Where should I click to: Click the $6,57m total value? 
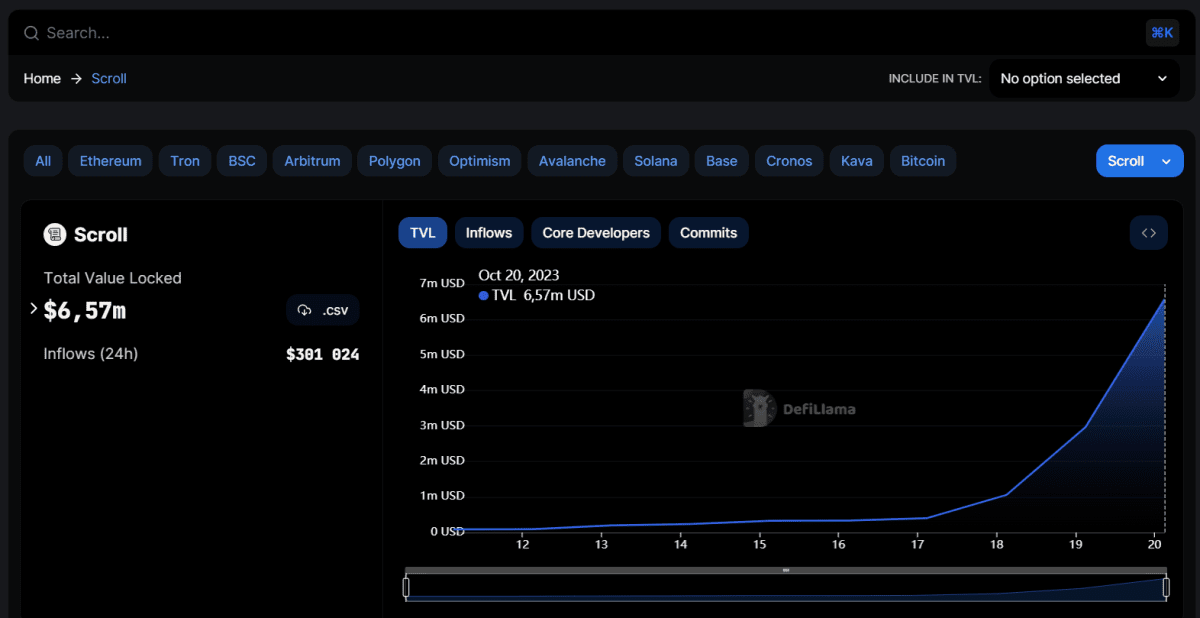click(x=85, y=310)
